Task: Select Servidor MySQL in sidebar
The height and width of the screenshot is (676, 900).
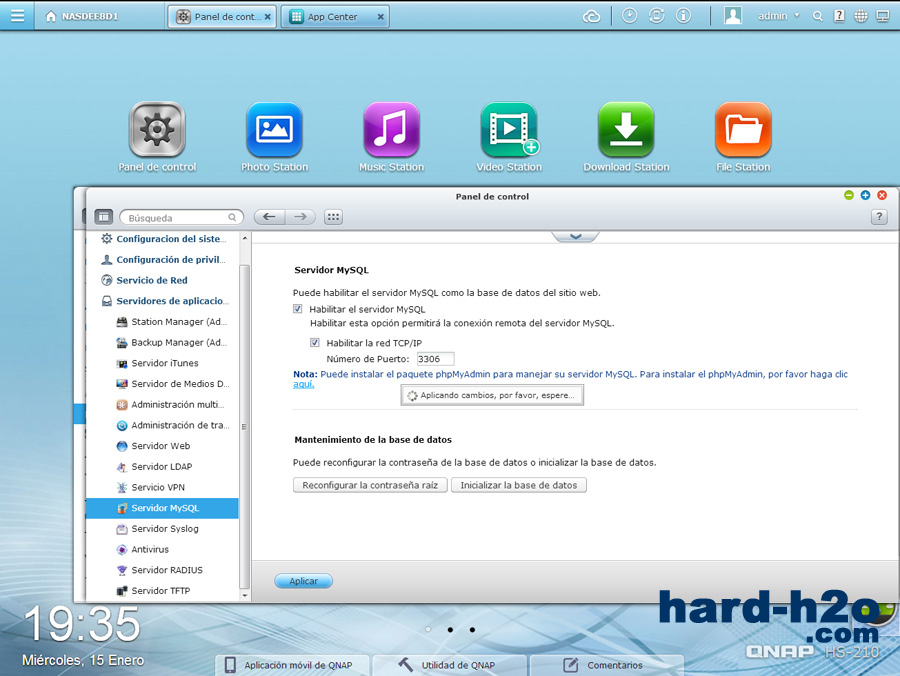Action: coord(162,508)
